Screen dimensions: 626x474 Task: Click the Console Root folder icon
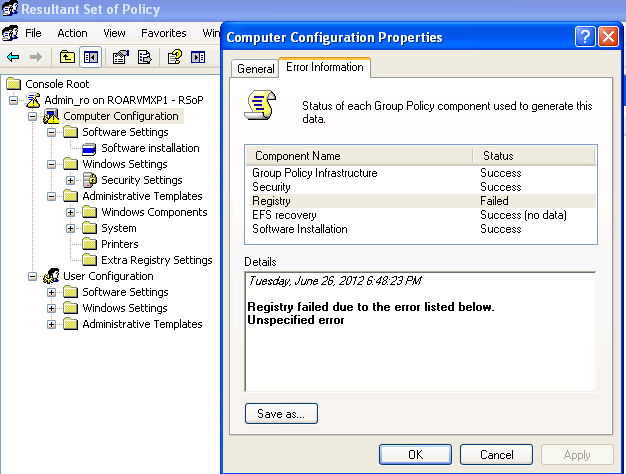point(14,84)
